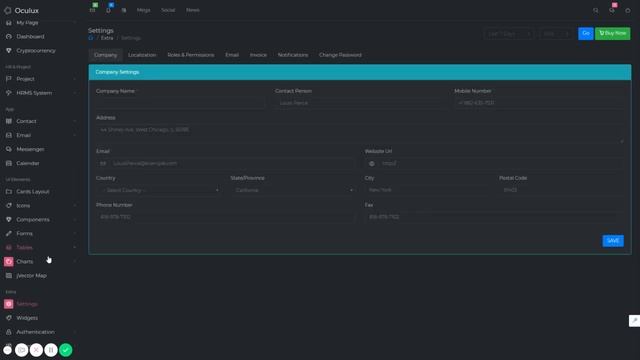Expand the Charts submenu arrow

click(75, 262)
